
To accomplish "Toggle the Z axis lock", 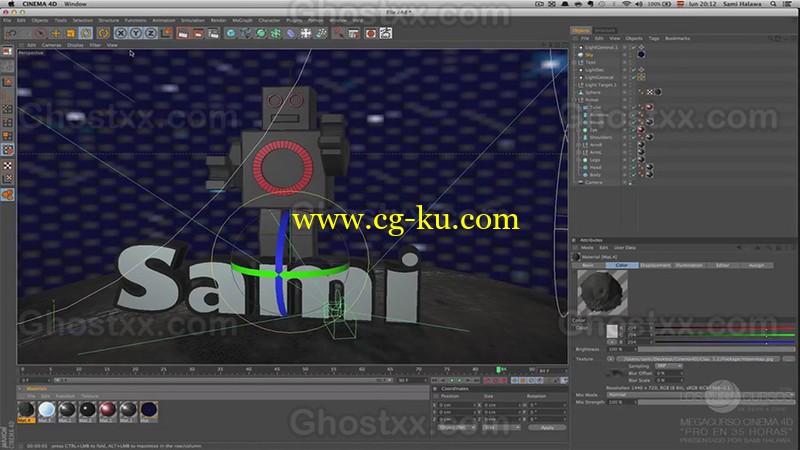I will 151,33.
